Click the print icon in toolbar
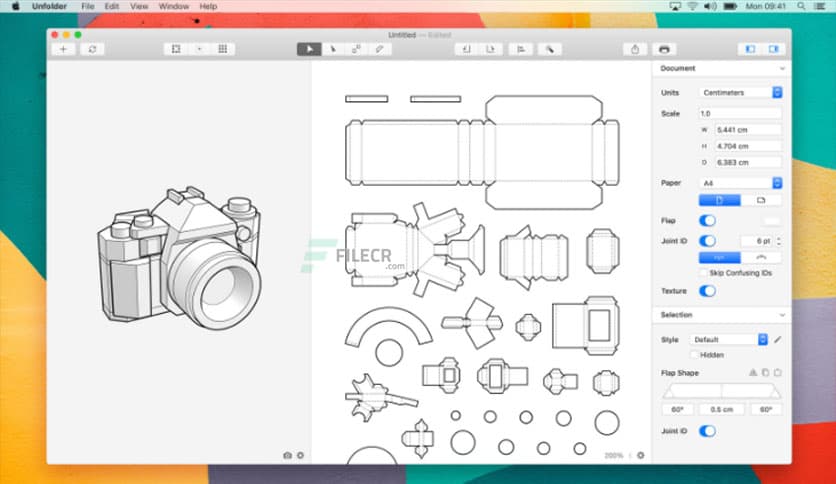The height and width of the screenshot is (484, 836). (x=664, y=49)
